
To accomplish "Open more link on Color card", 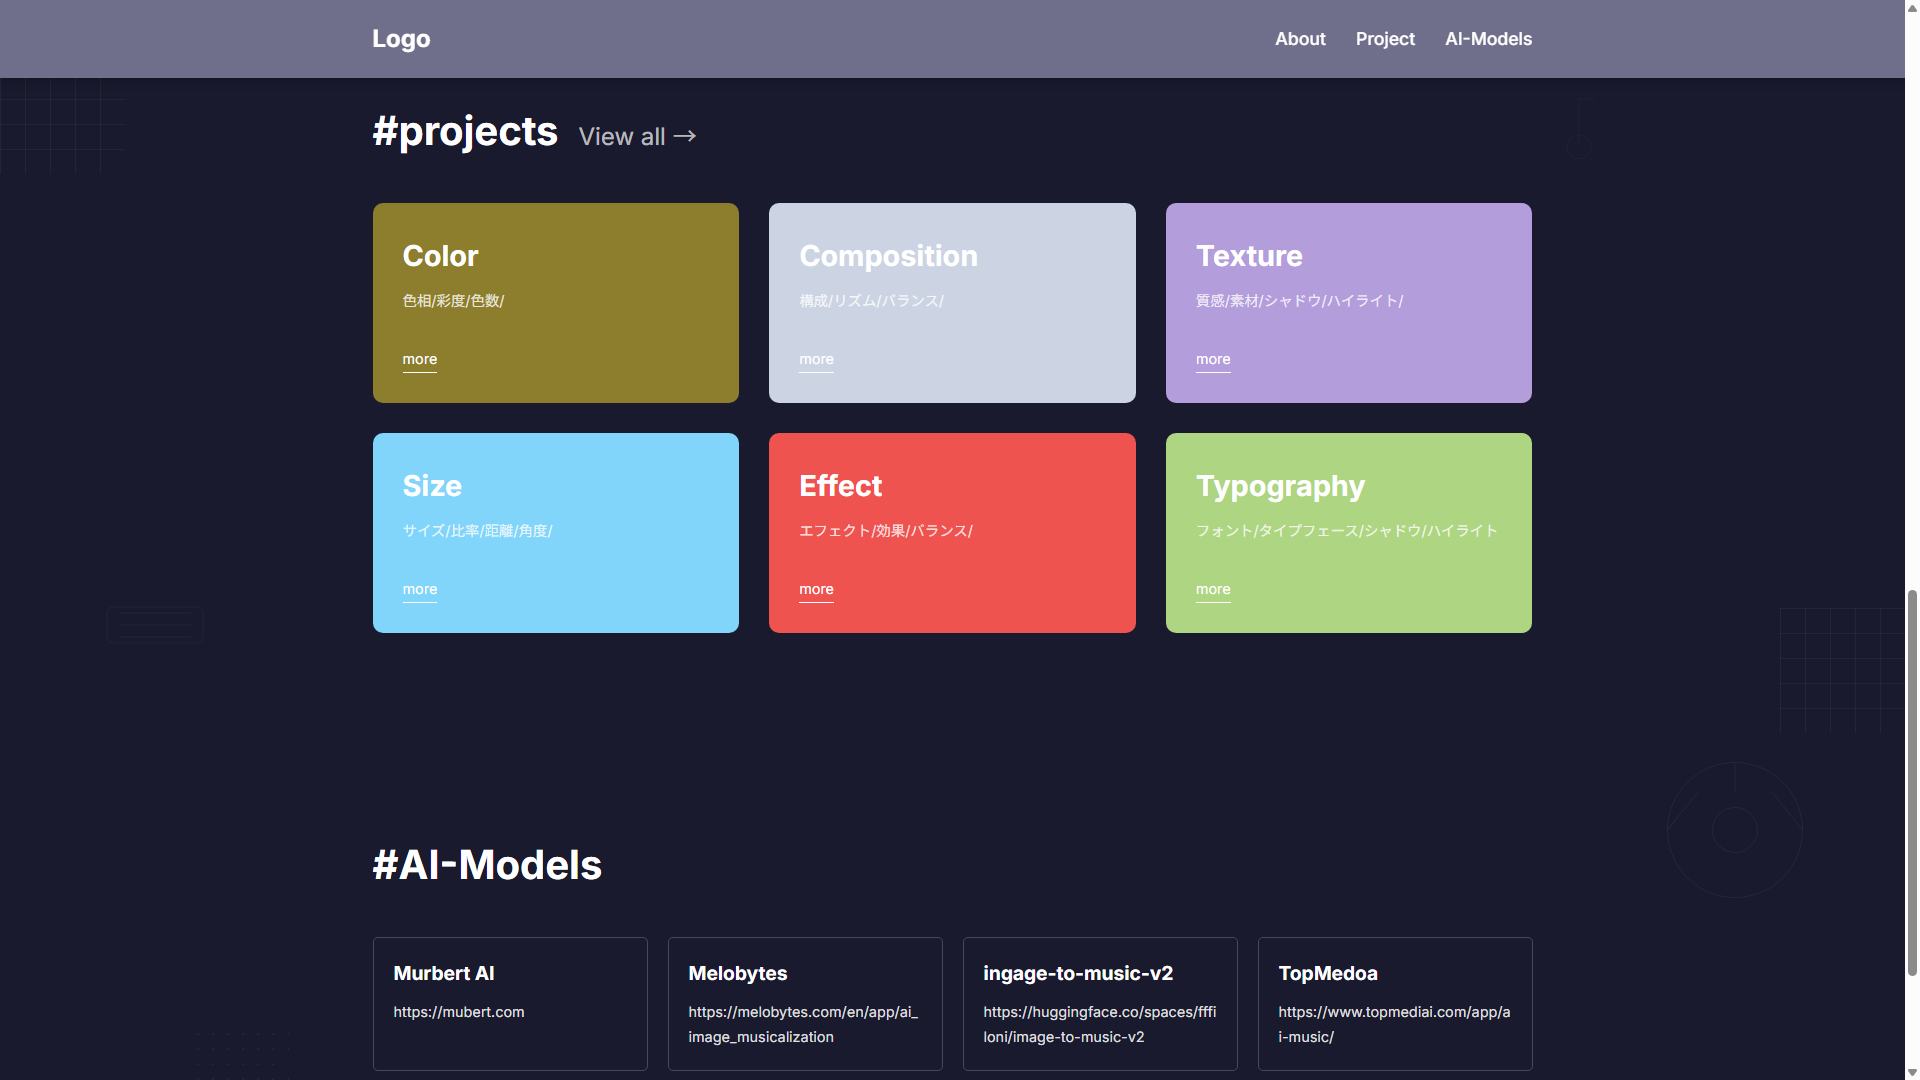I will pyautogui.click(x=420, y=360).
